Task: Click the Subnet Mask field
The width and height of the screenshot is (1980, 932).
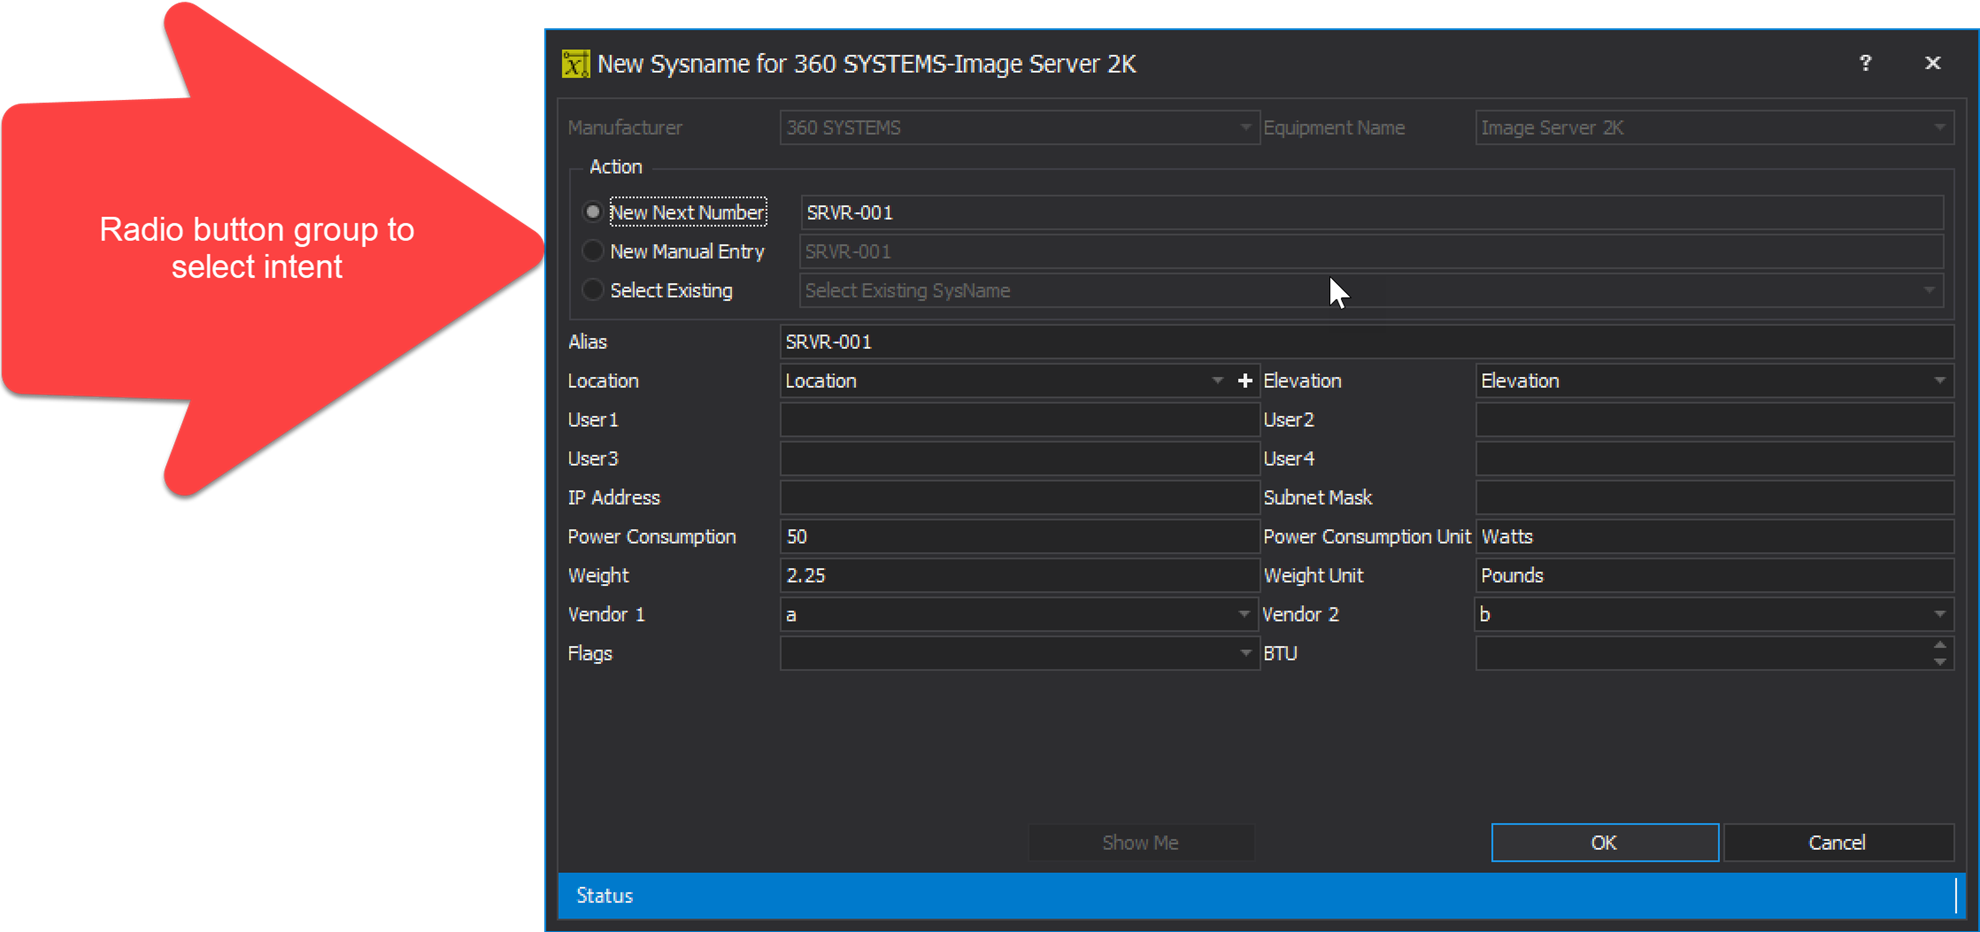Action: coord(1714,498)
